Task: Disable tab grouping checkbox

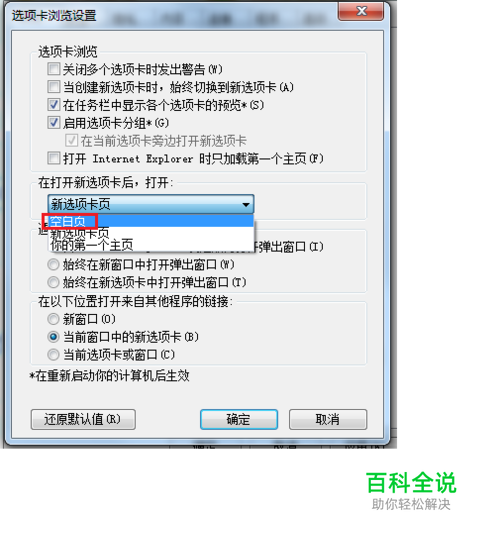Action: pyautogui.click(x=54, y=123)
